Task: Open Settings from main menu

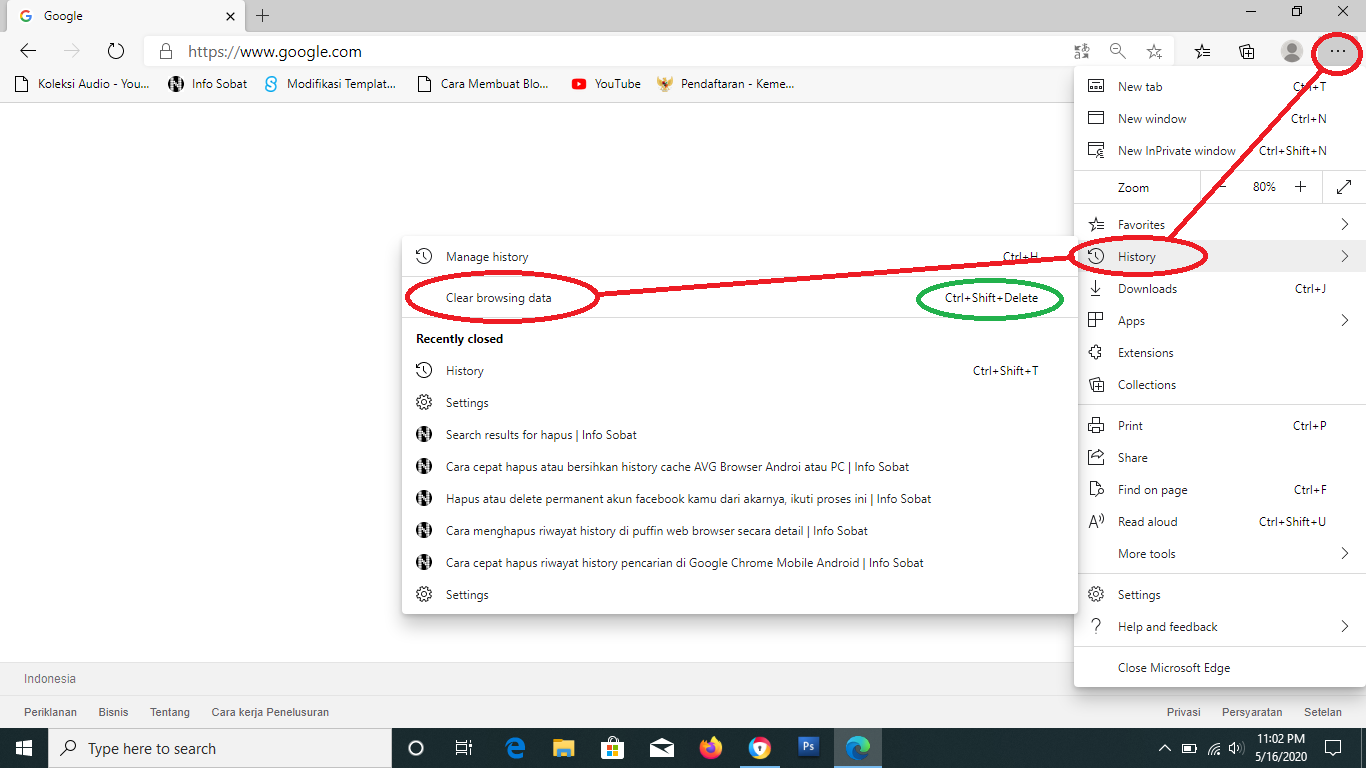Action: click(x=1219, y=595)
